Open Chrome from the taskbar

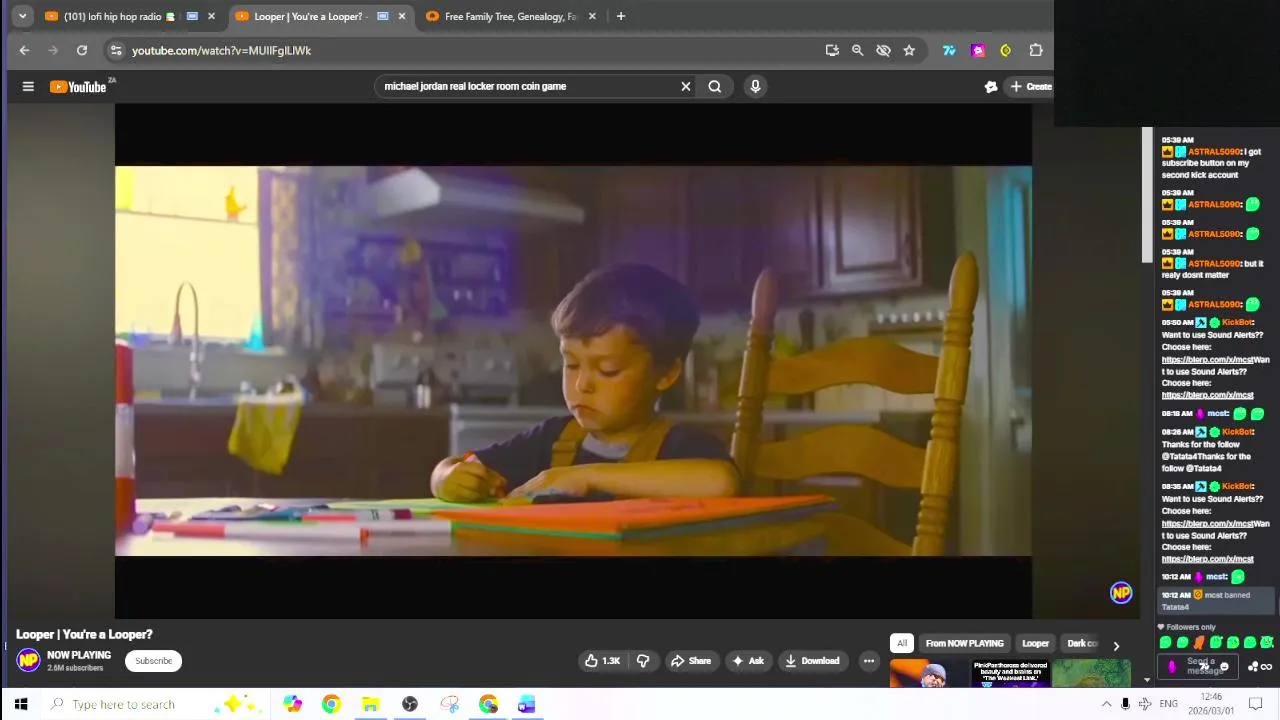(x=331, y=704)
